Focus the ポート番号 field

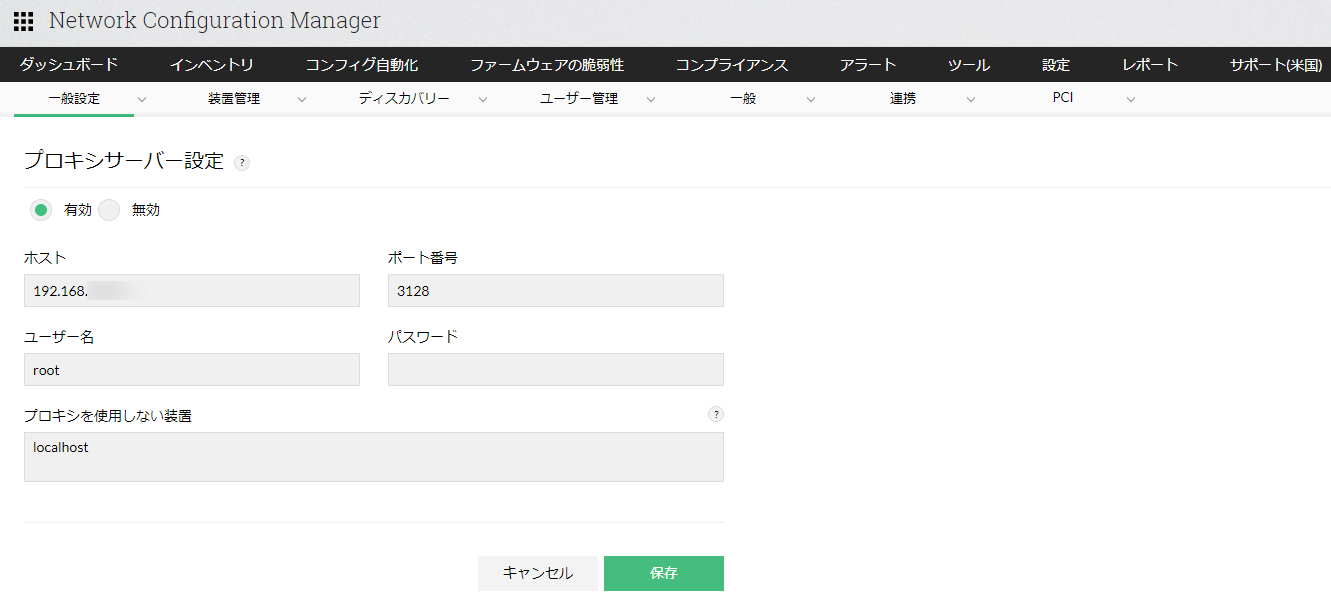pos(555,291)
